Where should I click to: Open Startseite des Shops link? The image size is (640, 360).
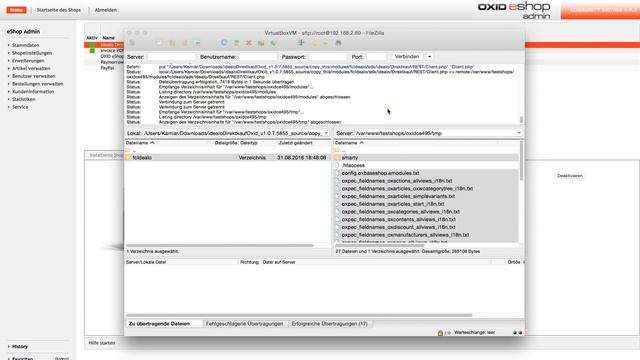point(59,10)
